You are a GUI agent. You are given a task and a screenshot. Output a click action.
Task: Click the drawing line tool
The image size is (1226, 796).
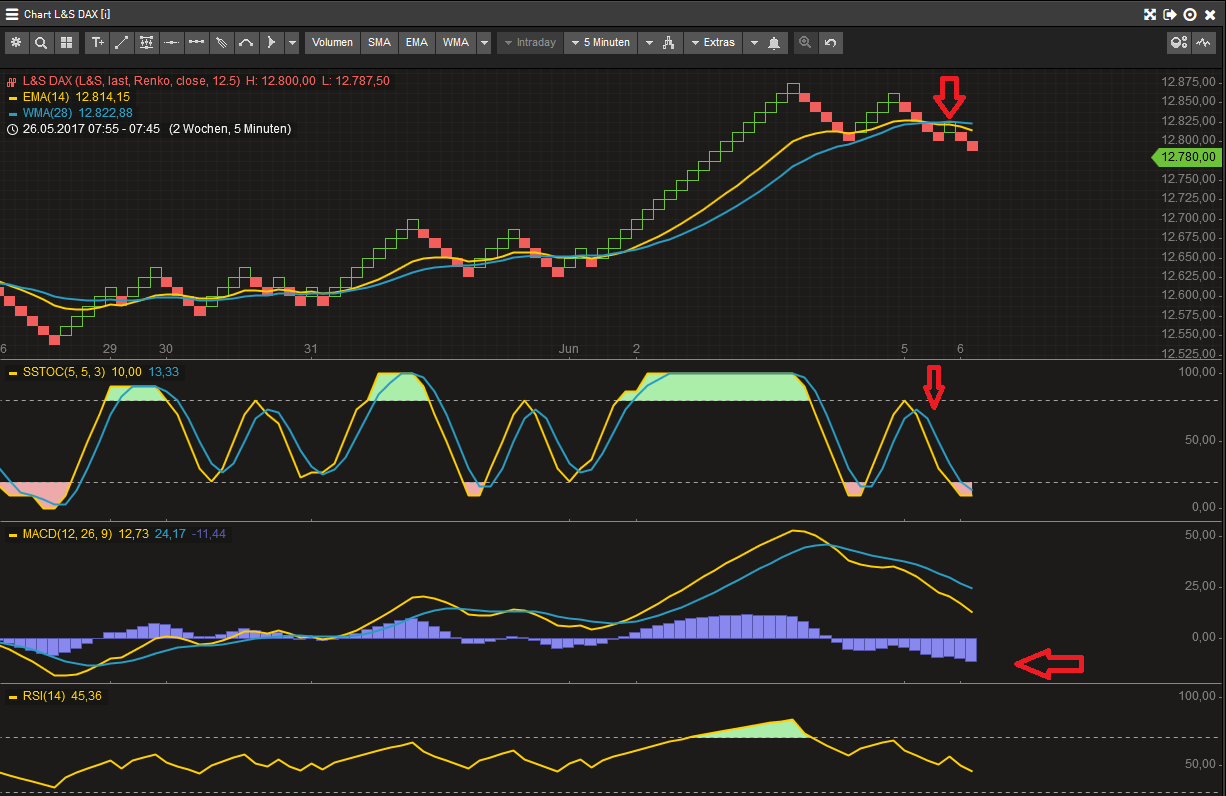coord(120,42)
